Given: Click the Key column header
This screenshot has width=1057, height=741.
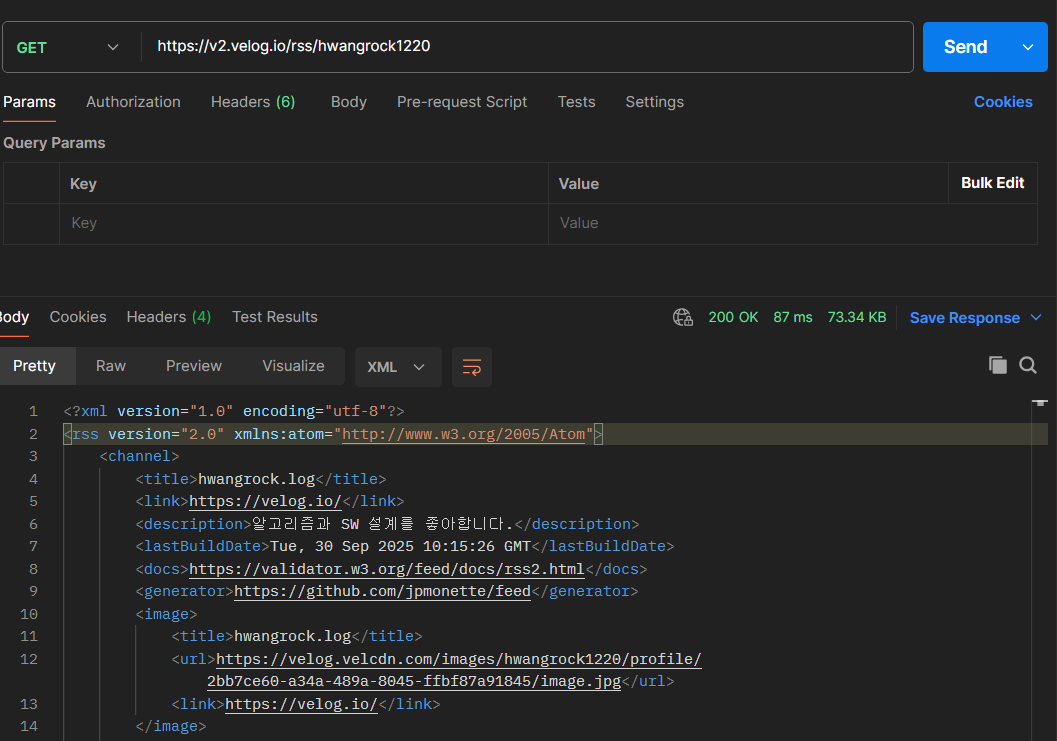Looking at the screenshot, I should 84,183.
